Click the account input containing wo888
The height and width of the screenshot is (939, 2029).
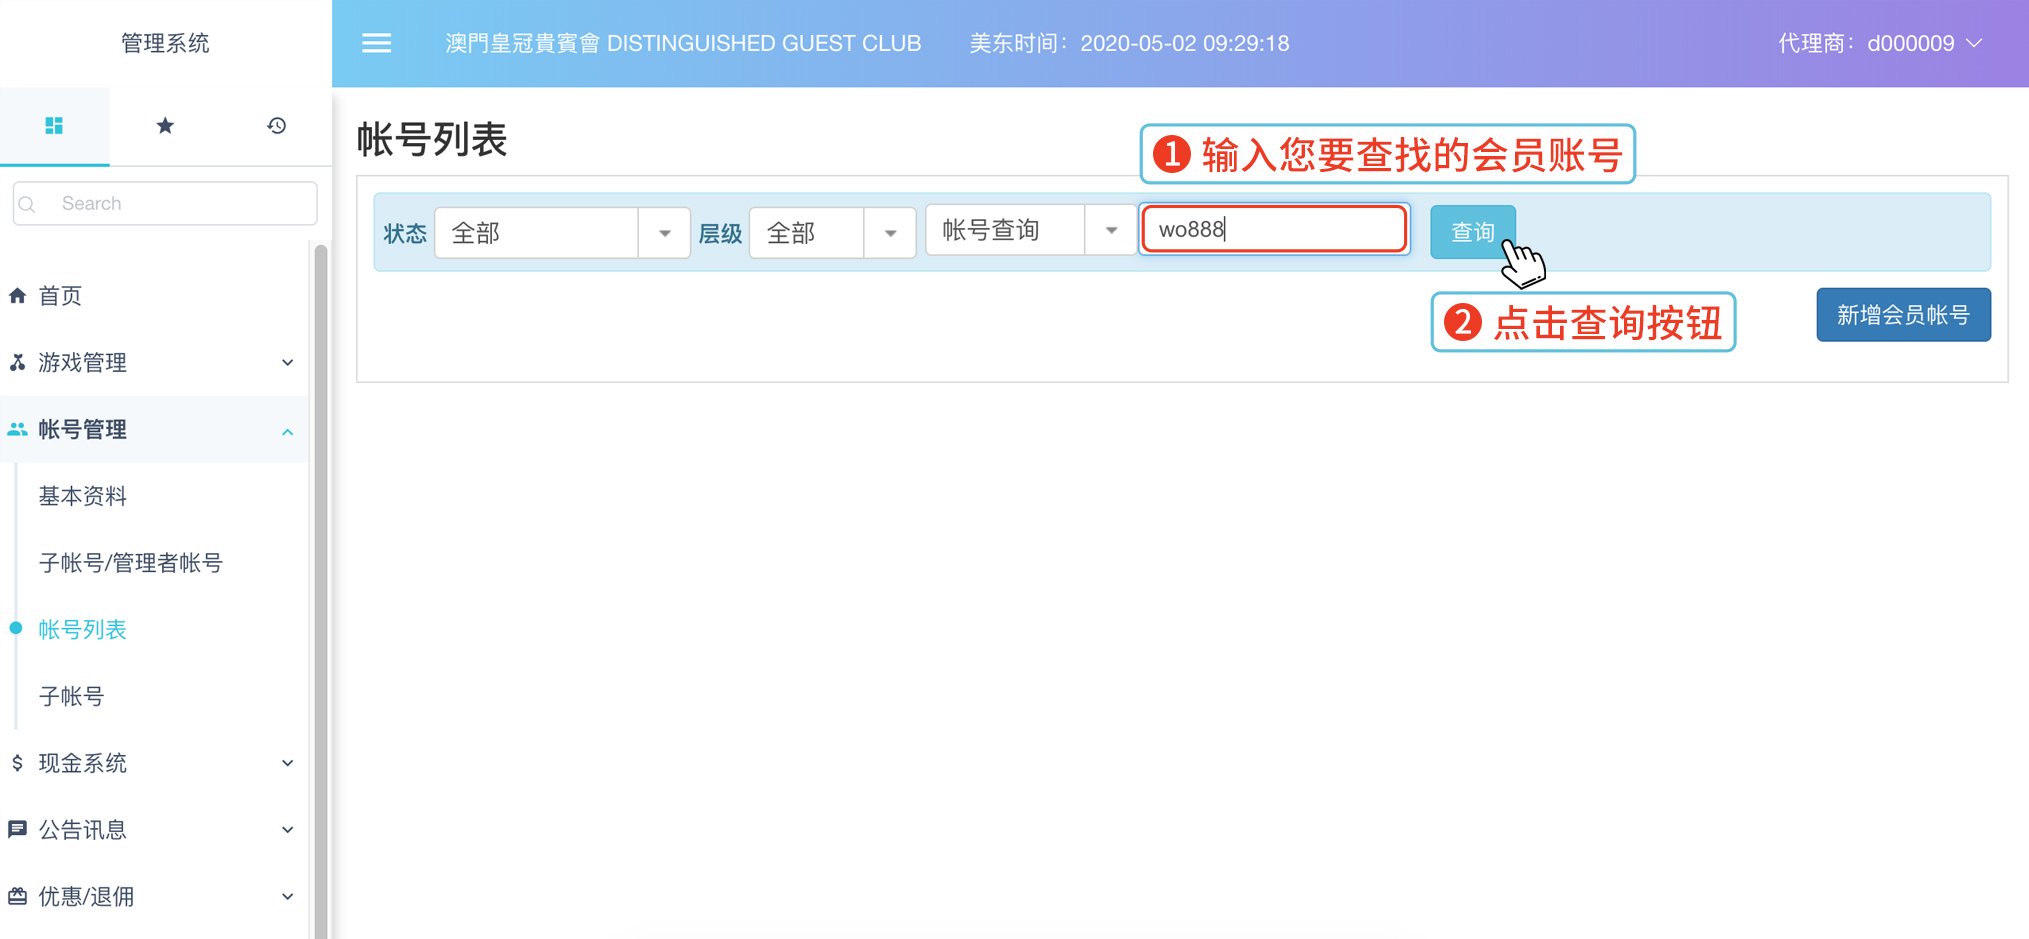tap(1274, 229)
